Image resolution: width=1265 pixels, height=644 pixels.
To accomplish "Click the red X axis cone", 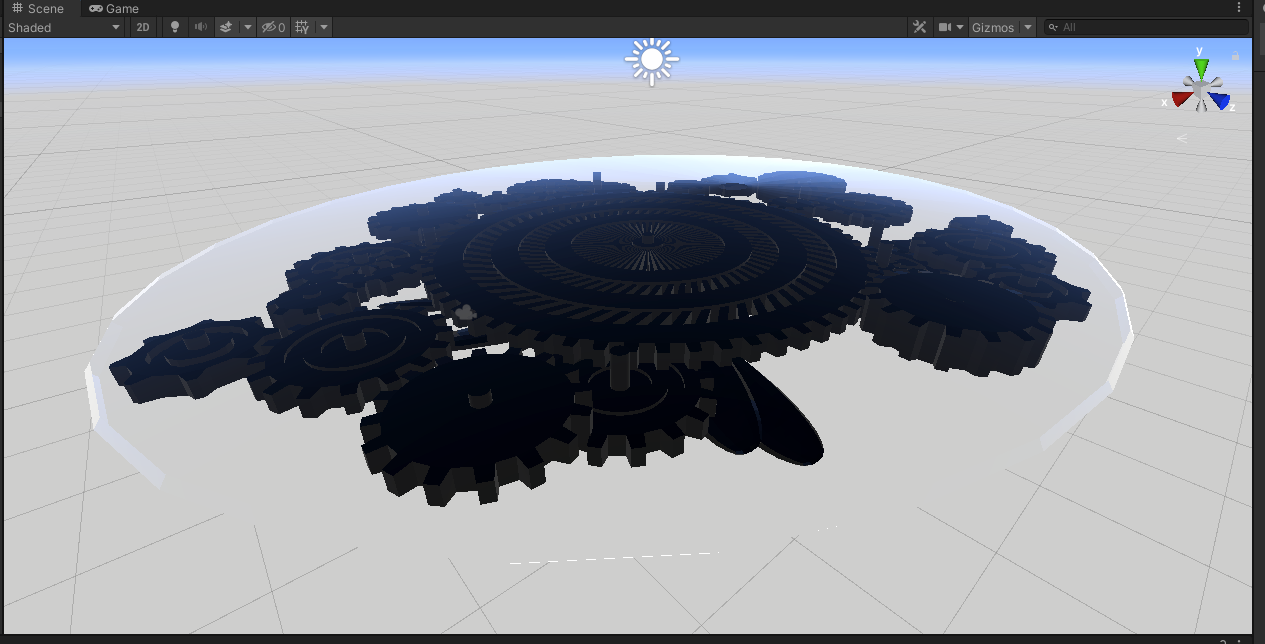I will point(1182,99).
